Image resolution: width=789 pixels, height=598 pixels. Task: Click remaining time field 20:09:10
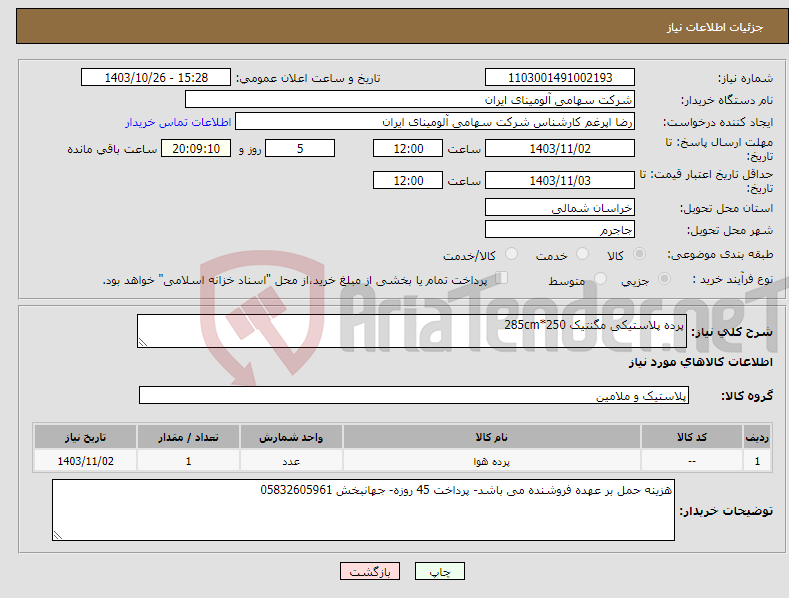[196, 148]
